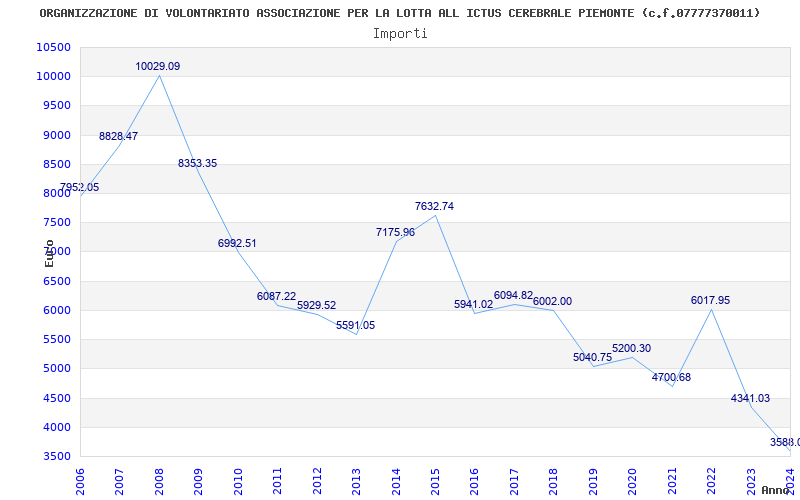Select the 5591.05 data label
800x500 pixels.
(356, 326)
